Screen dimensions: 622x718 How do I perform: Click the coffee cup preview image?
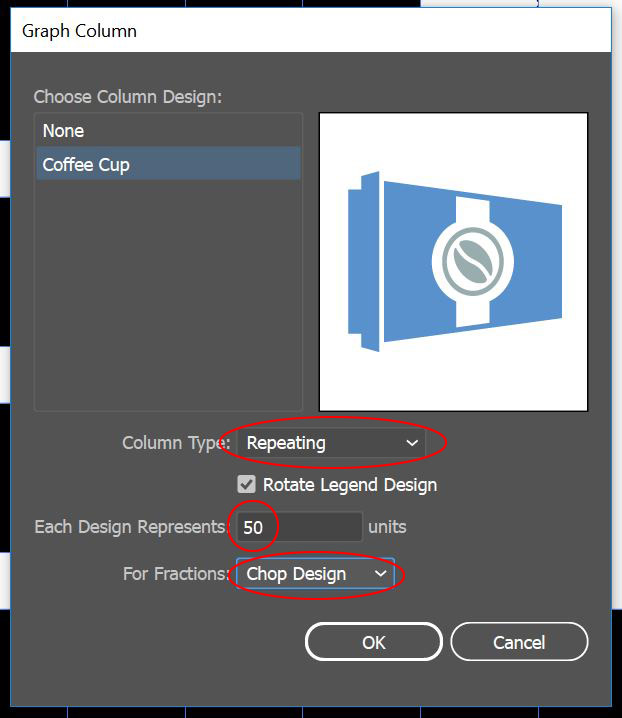tap(453, 261)
